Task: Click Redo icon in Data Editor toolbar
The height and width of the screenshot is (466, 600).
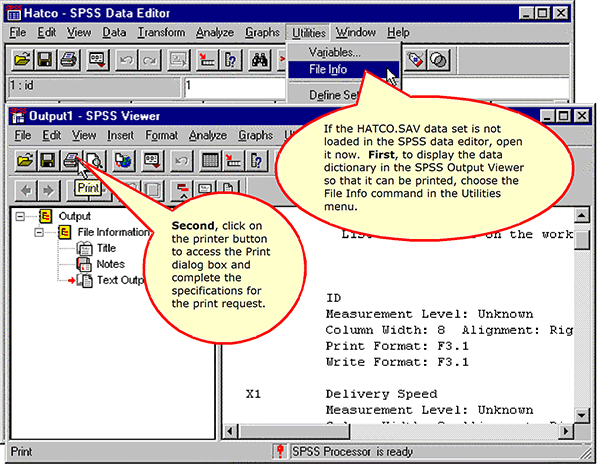Action: [150, 60]
